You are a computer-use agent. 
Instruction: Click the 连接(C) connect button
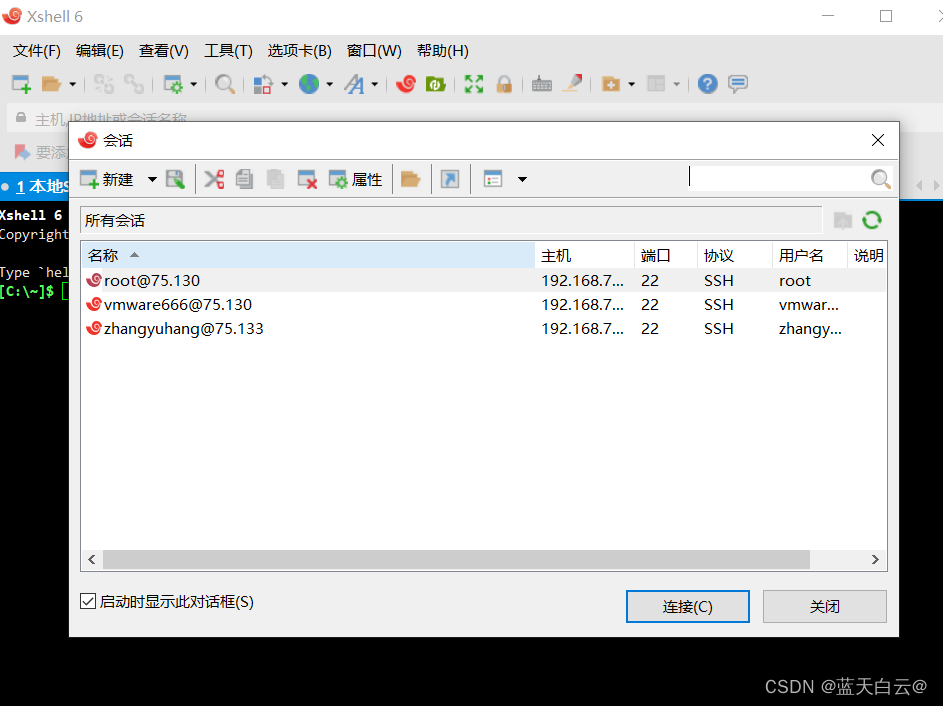click(687, 606)
